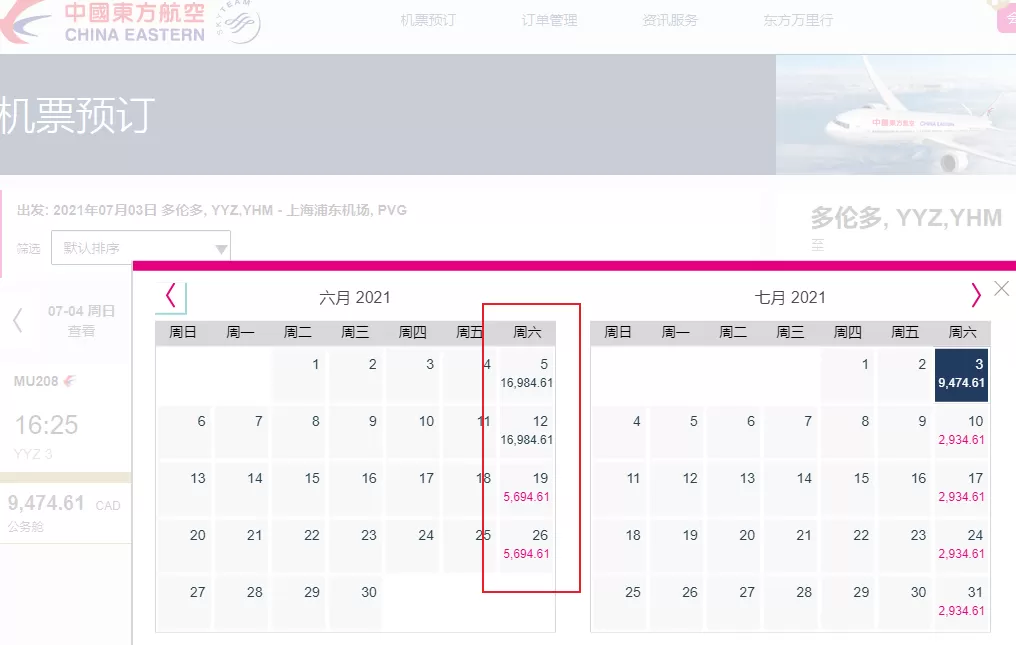Pick July 10 priced 2,934.61
1016x645 pixels.
(x=962, y=431)
